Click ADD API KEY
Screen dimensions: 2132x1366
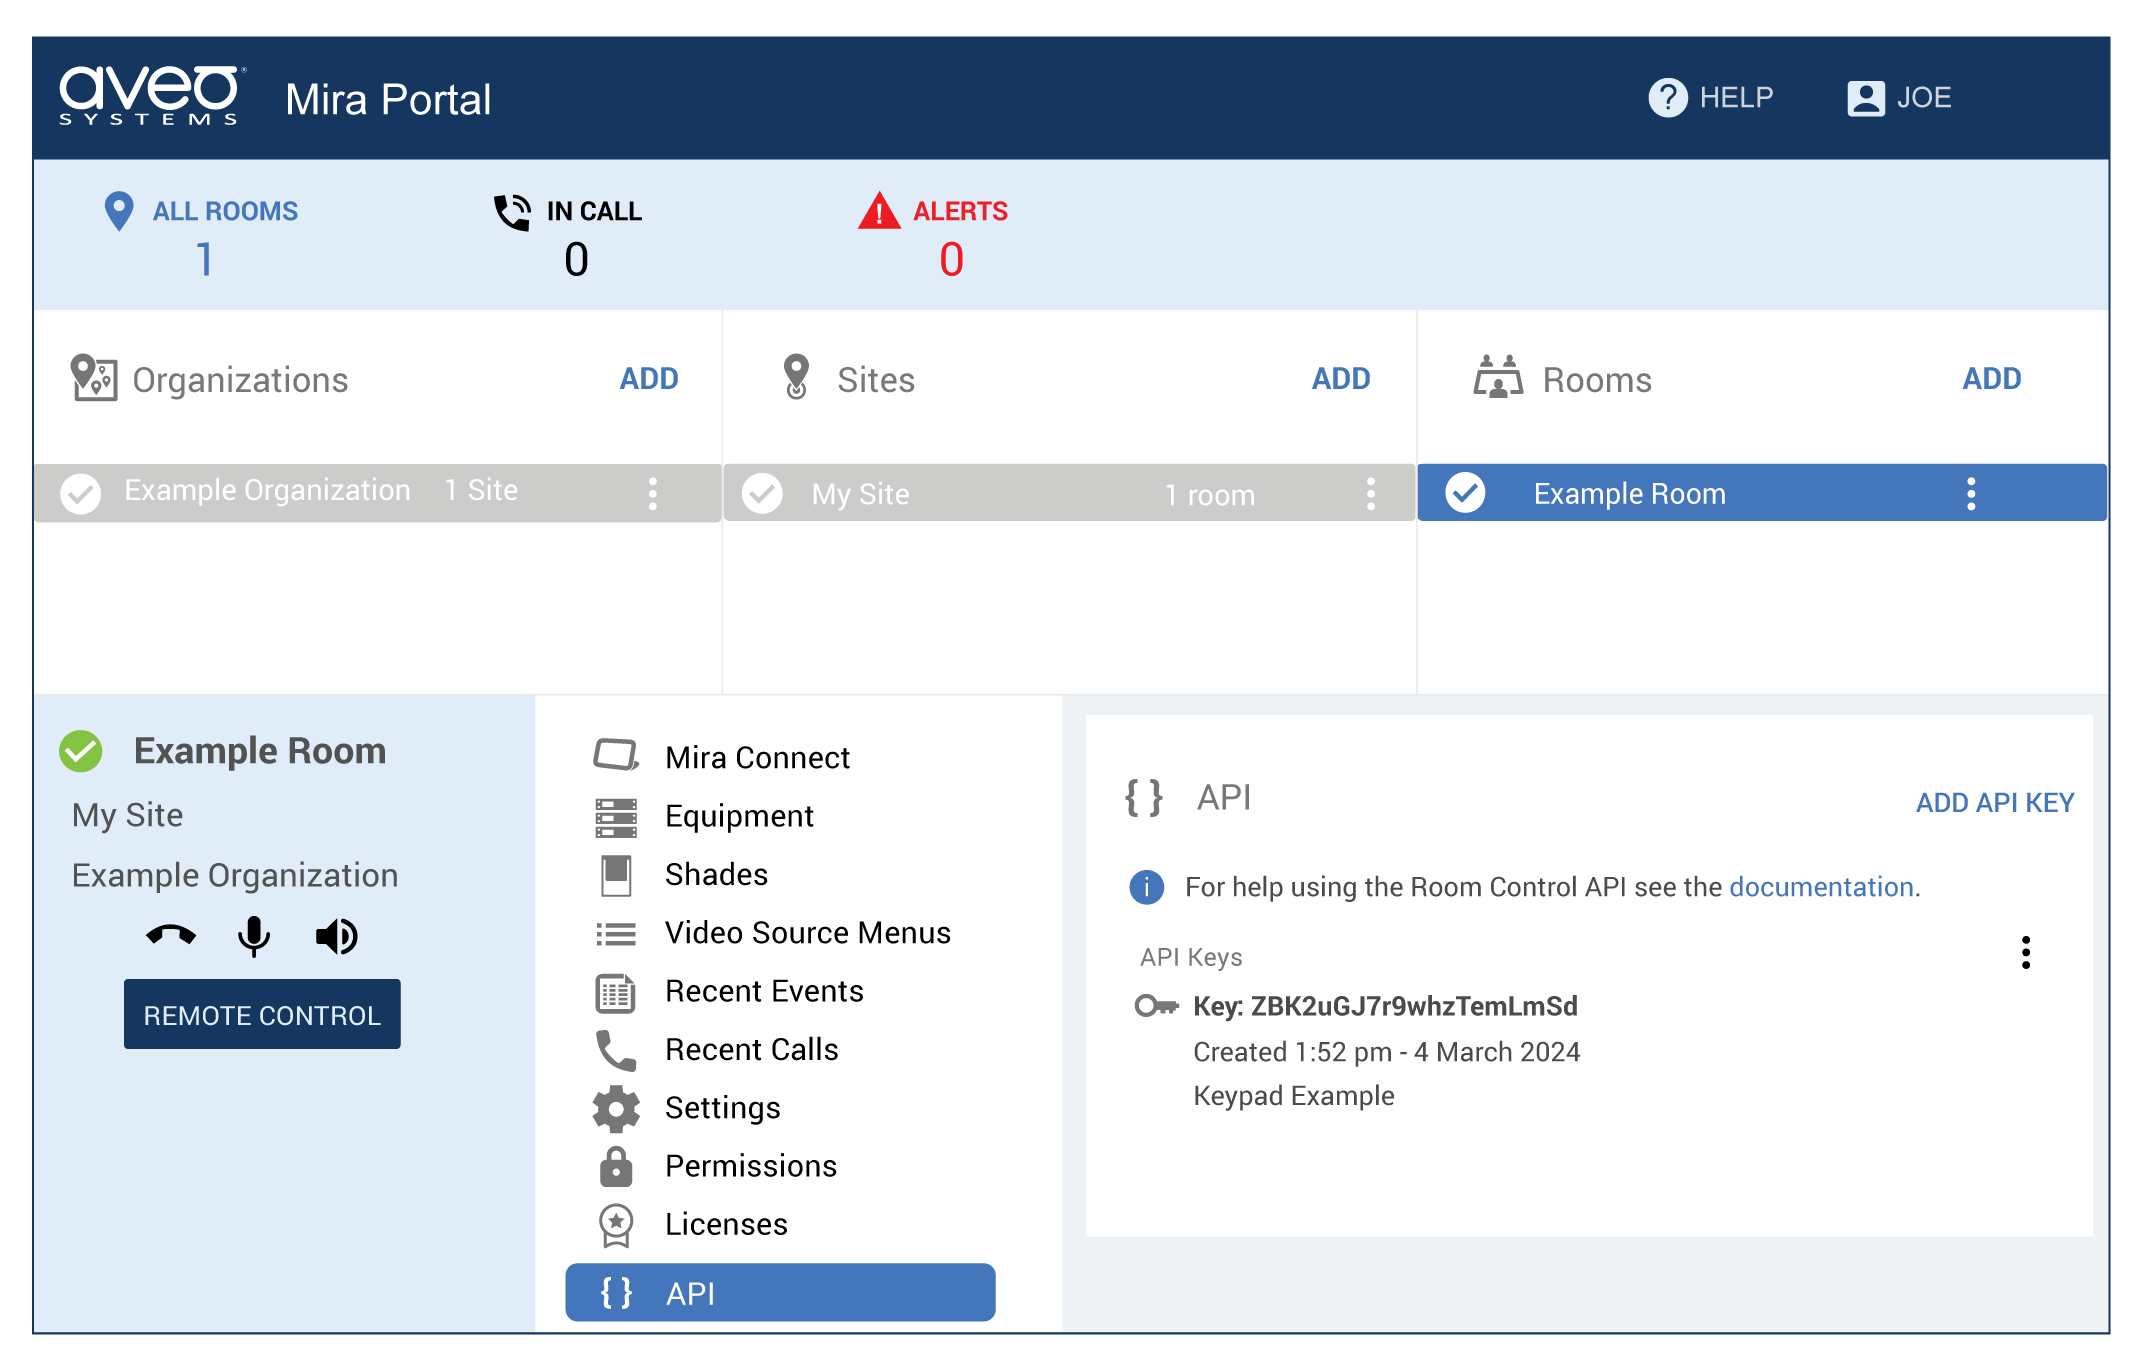coord(1994,803)
